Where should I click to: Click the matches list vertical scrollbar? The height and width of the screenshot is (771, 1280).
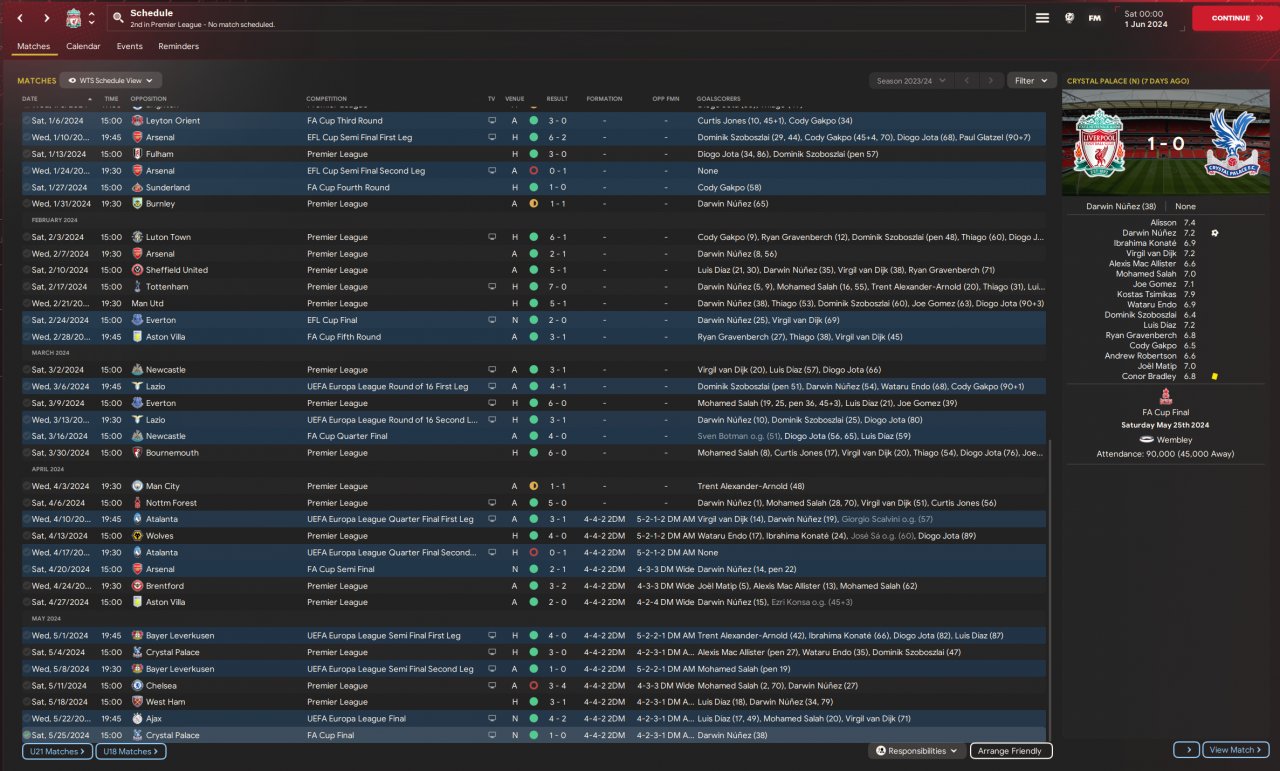[x=1050, y=590]
